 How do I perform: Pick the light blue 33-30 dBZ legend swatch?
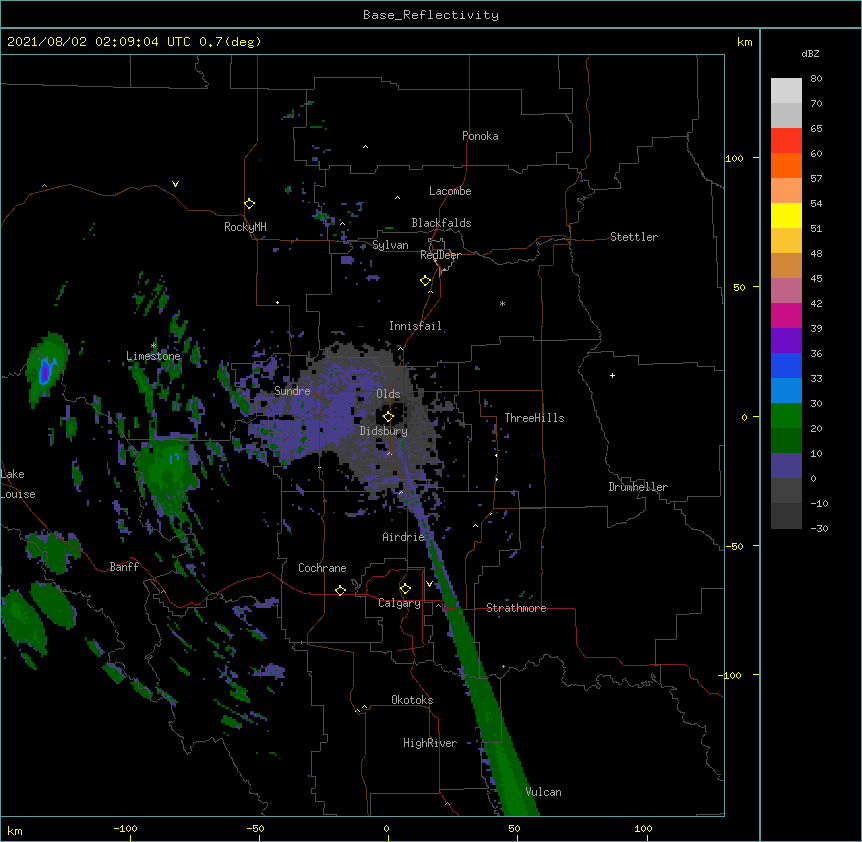tap(786, 391)
